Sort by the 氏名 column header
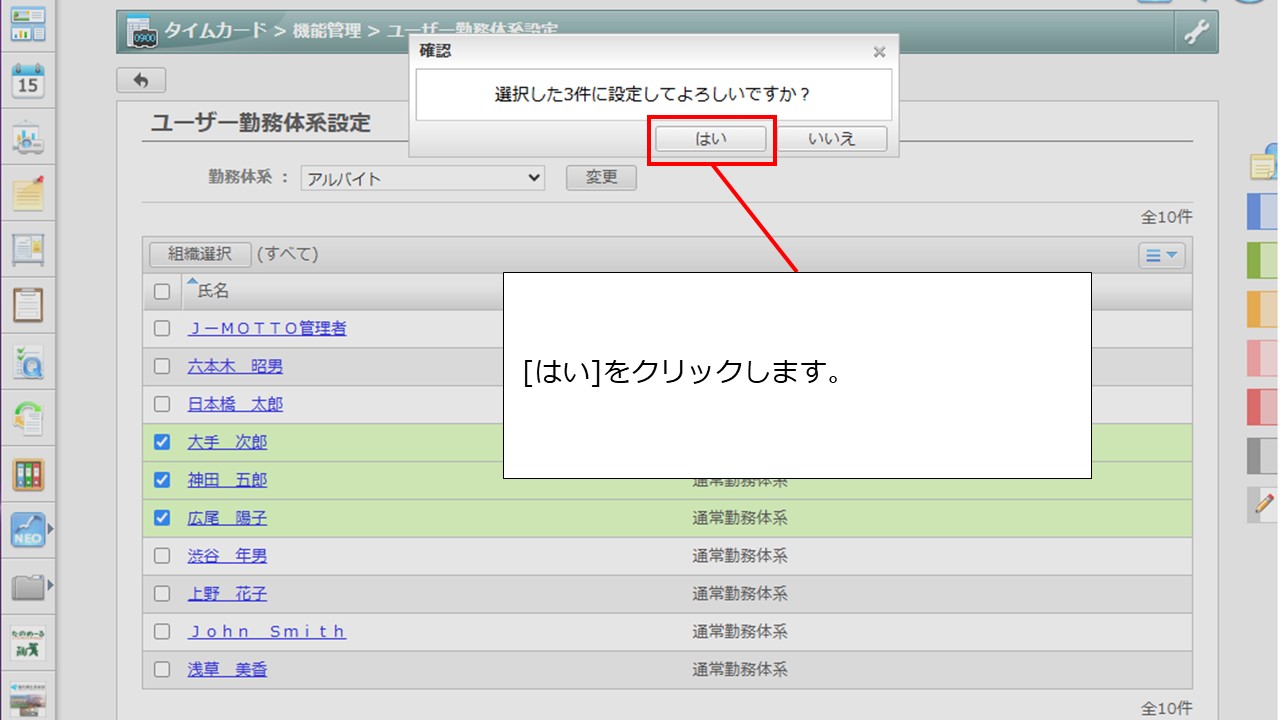1280x720 pixels. [x=213, y=291]
